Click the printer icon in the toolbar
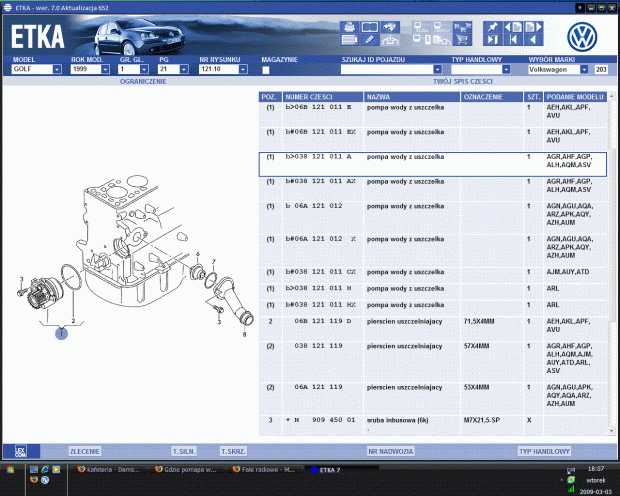 349,27
